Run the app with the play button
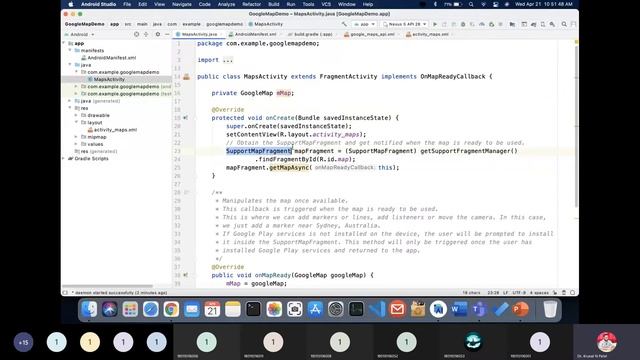Viewport: 640px width, 360px height. click(435, 24)
